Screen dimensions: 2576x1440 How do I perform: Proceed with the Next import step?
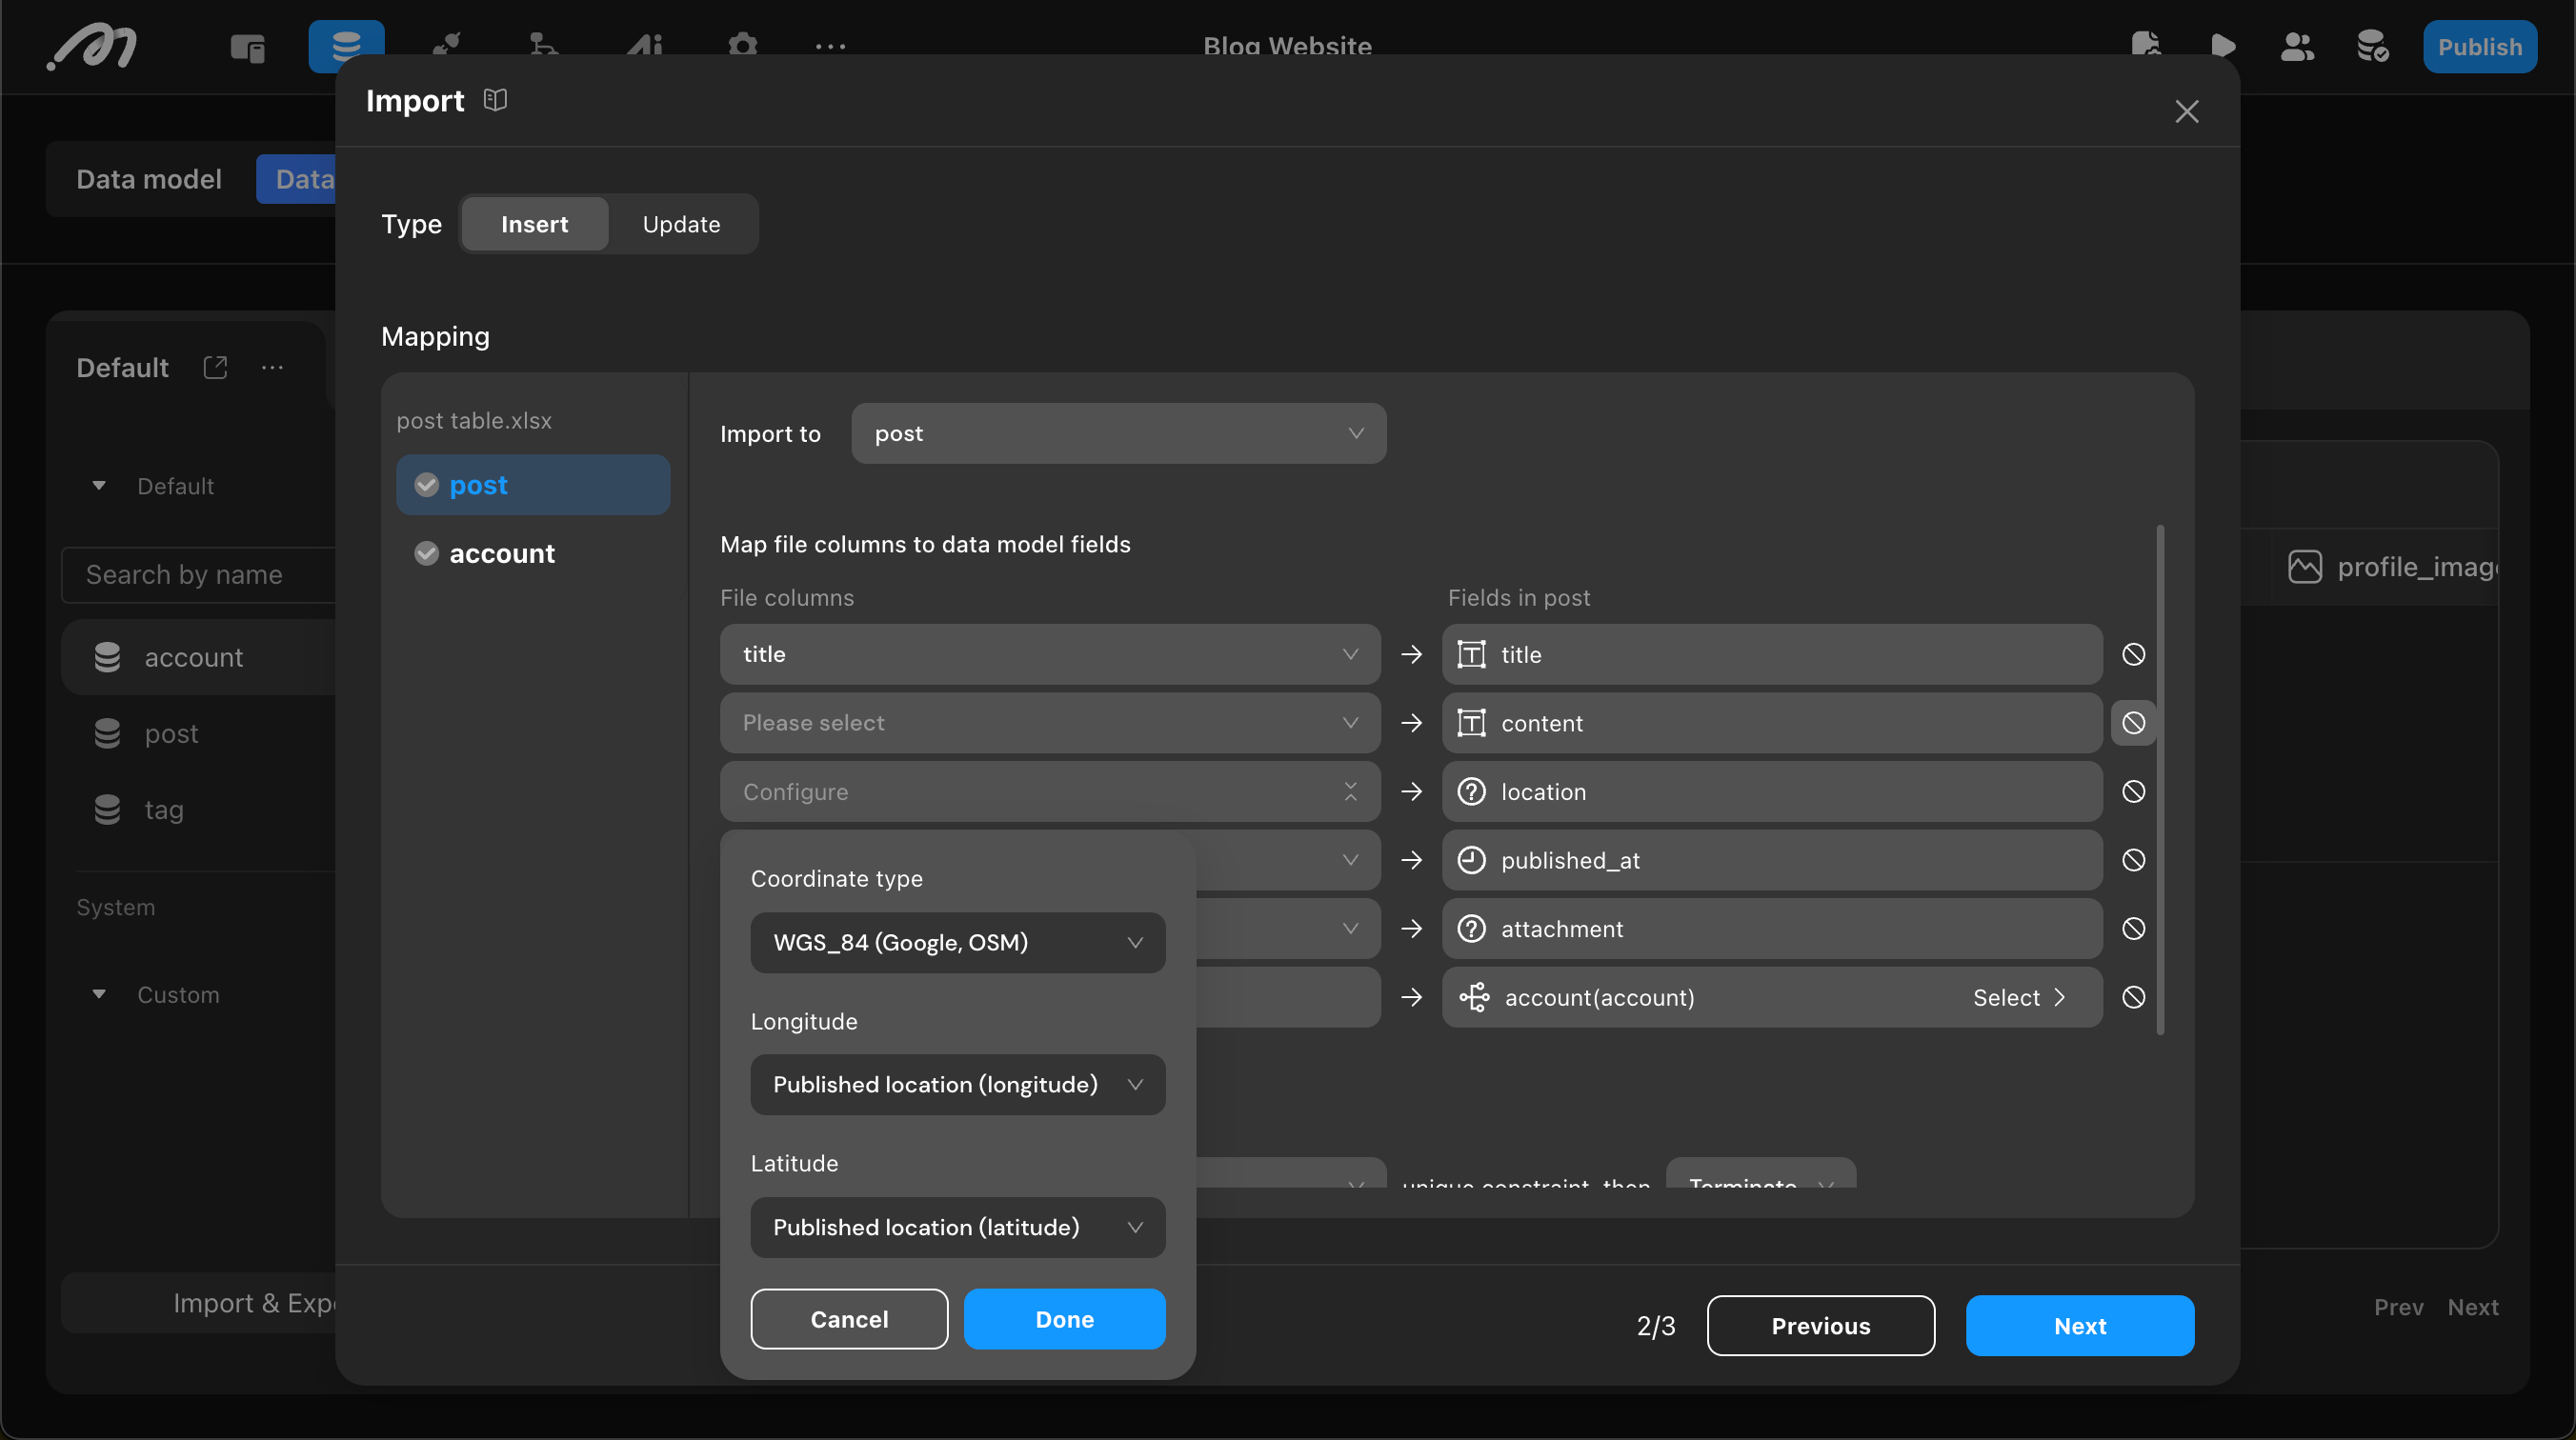[2080, 1326]
